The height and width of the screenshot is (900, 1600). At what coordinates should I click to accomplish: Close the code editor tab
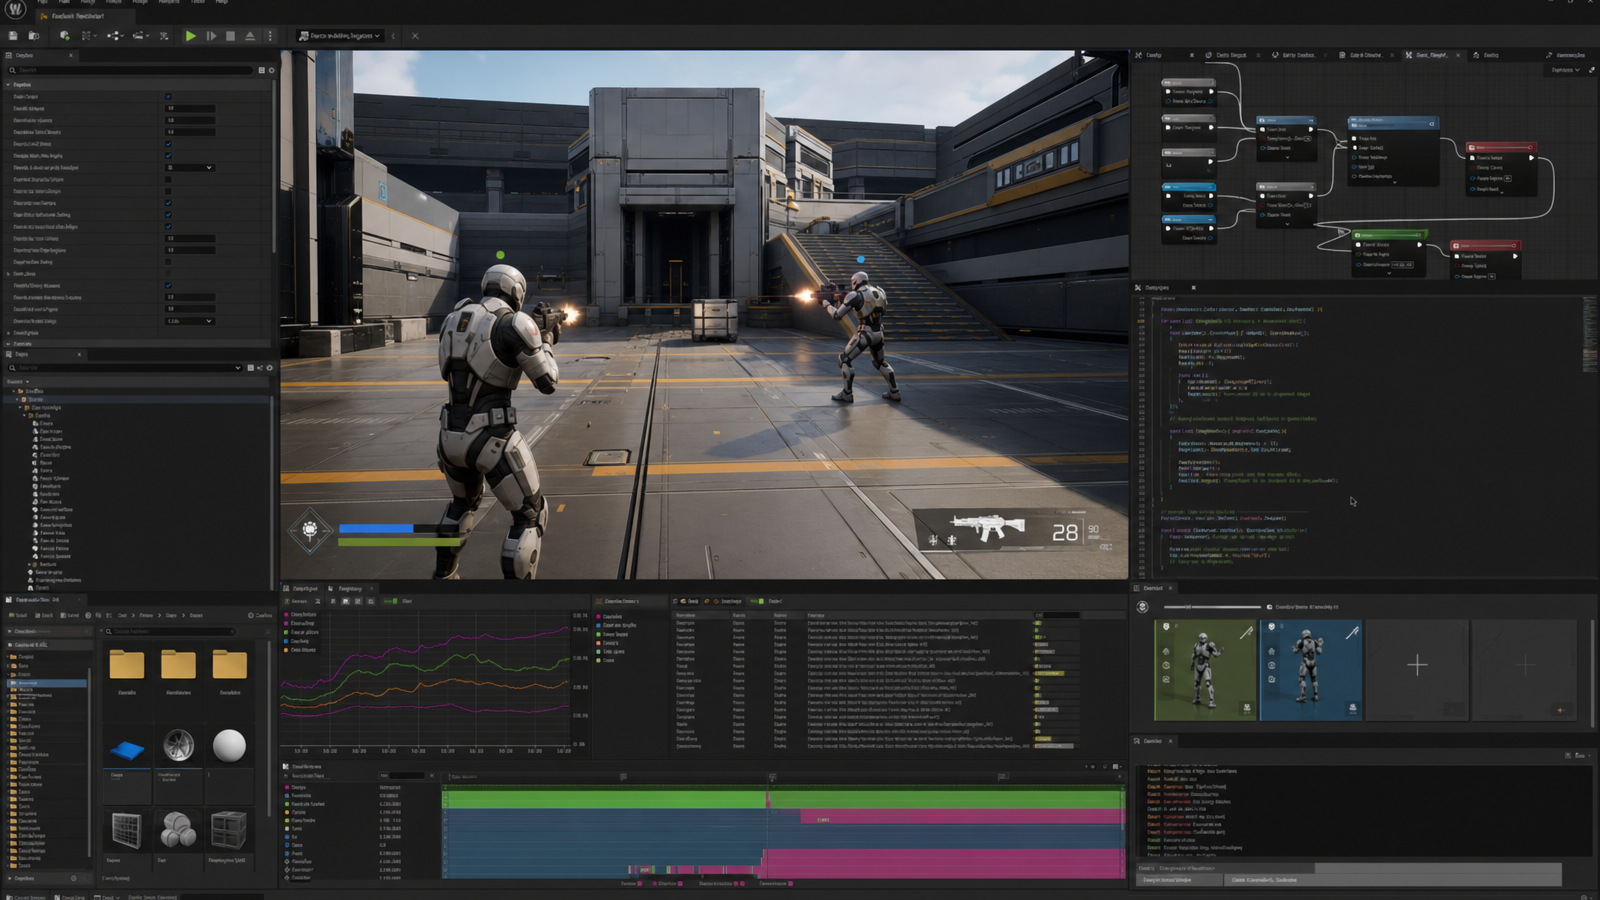(1193, 287)
